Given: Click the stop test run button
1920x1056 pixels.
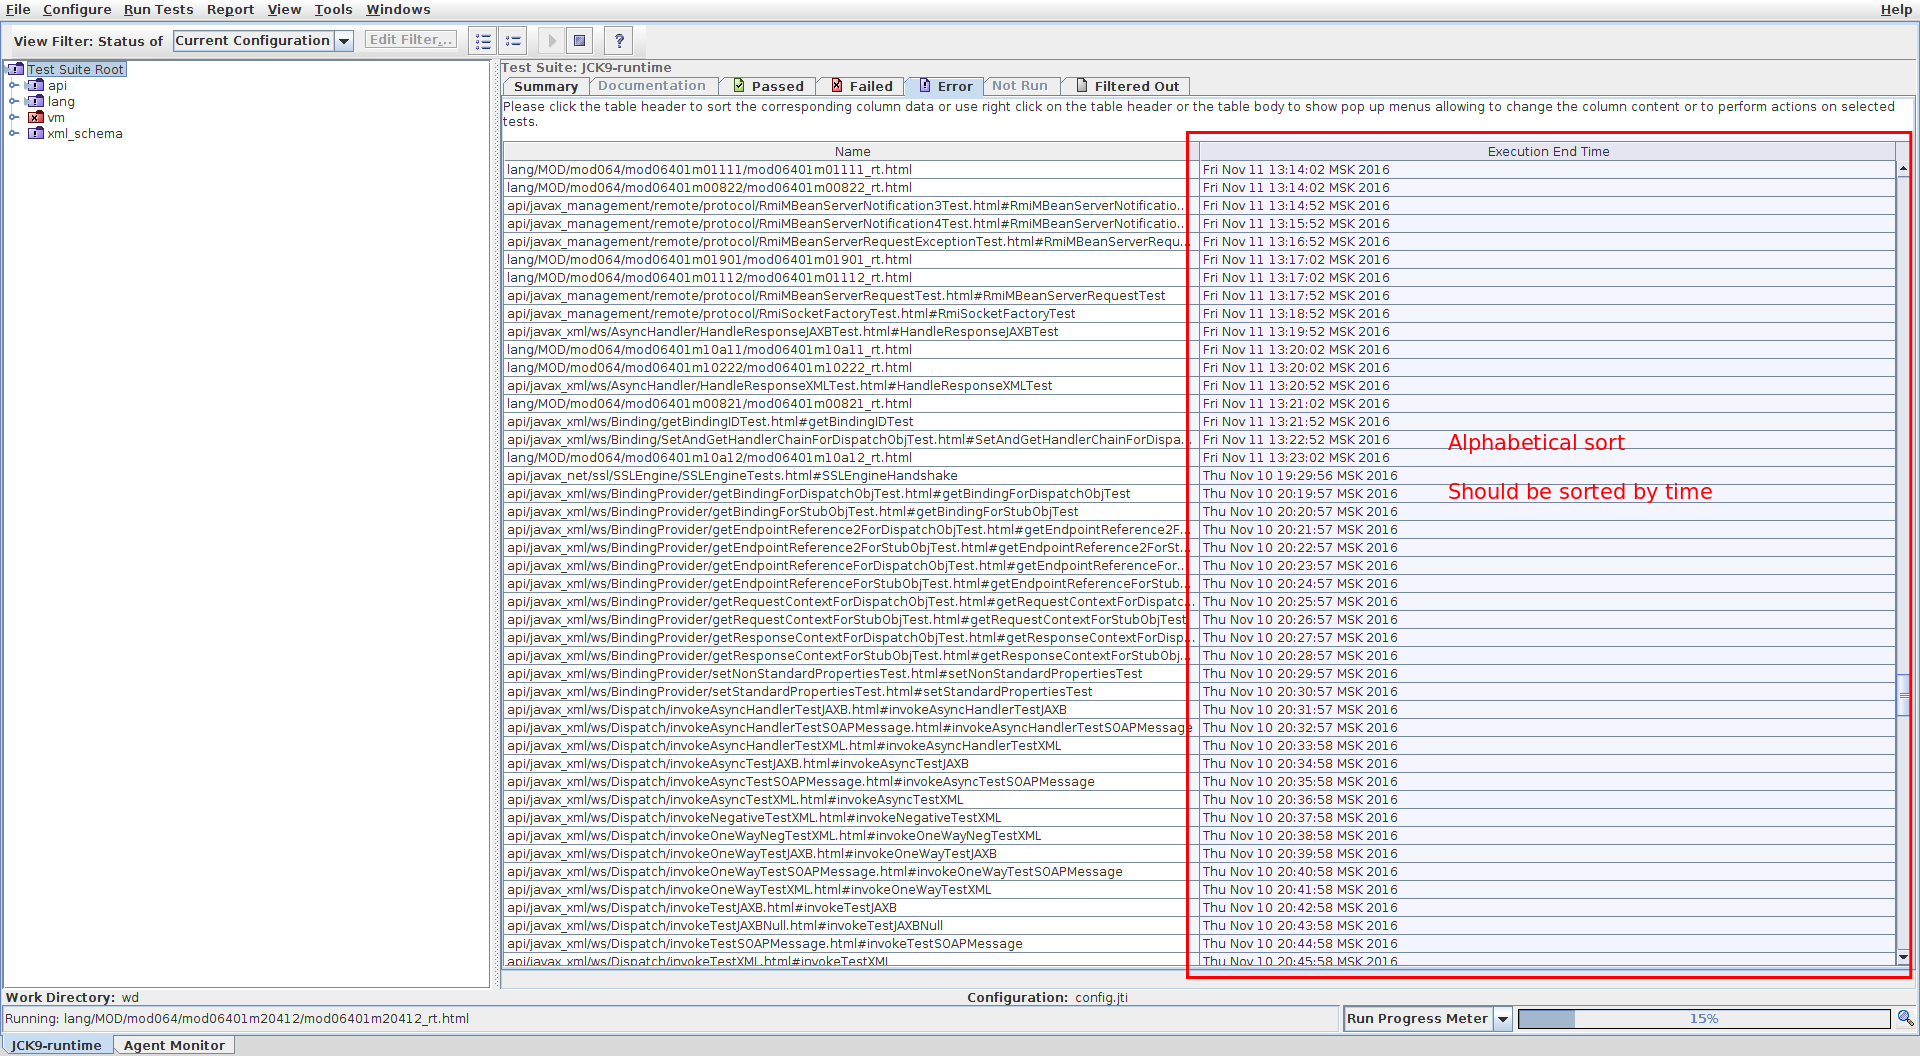Looking at the screenshot, I should 579,41.
